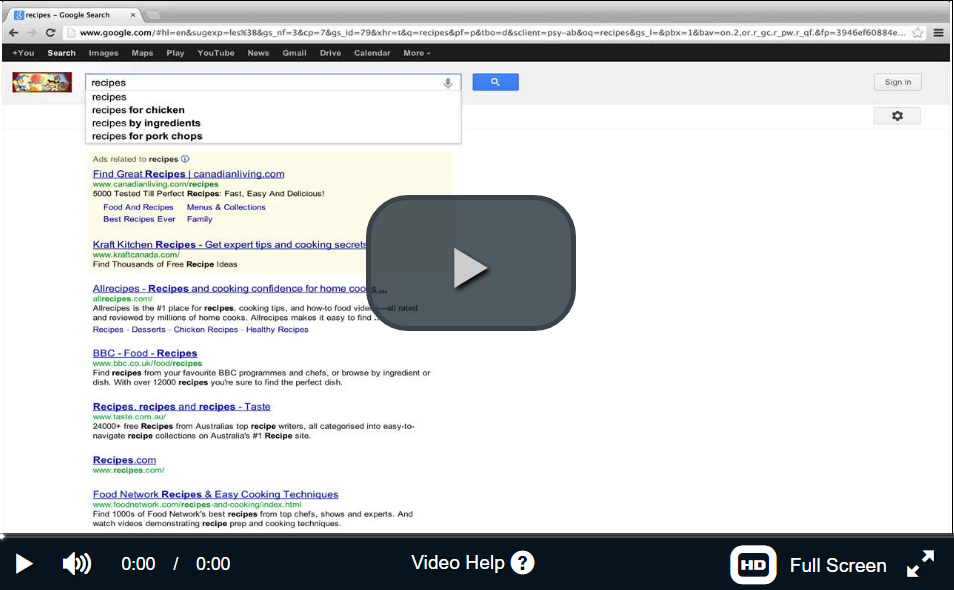Mute the video with the speaker icon

tap(77, 564)
